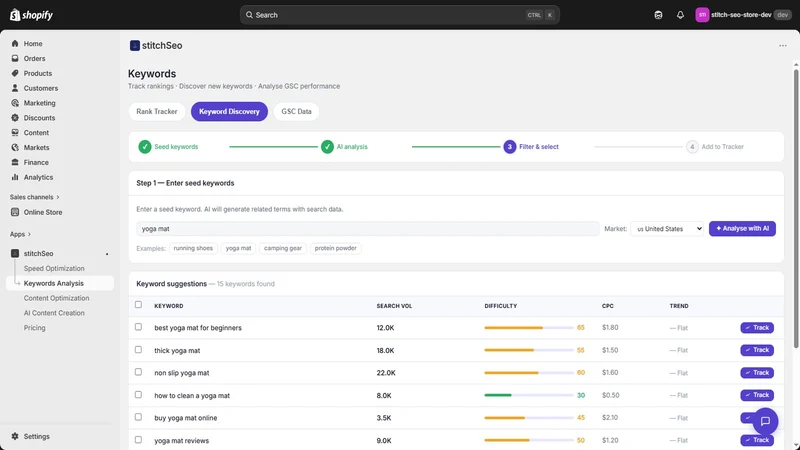The width and height of the screenshot is (800, 450).
Task: Open the Settings gear icon
Action: (x=15, y=436)
